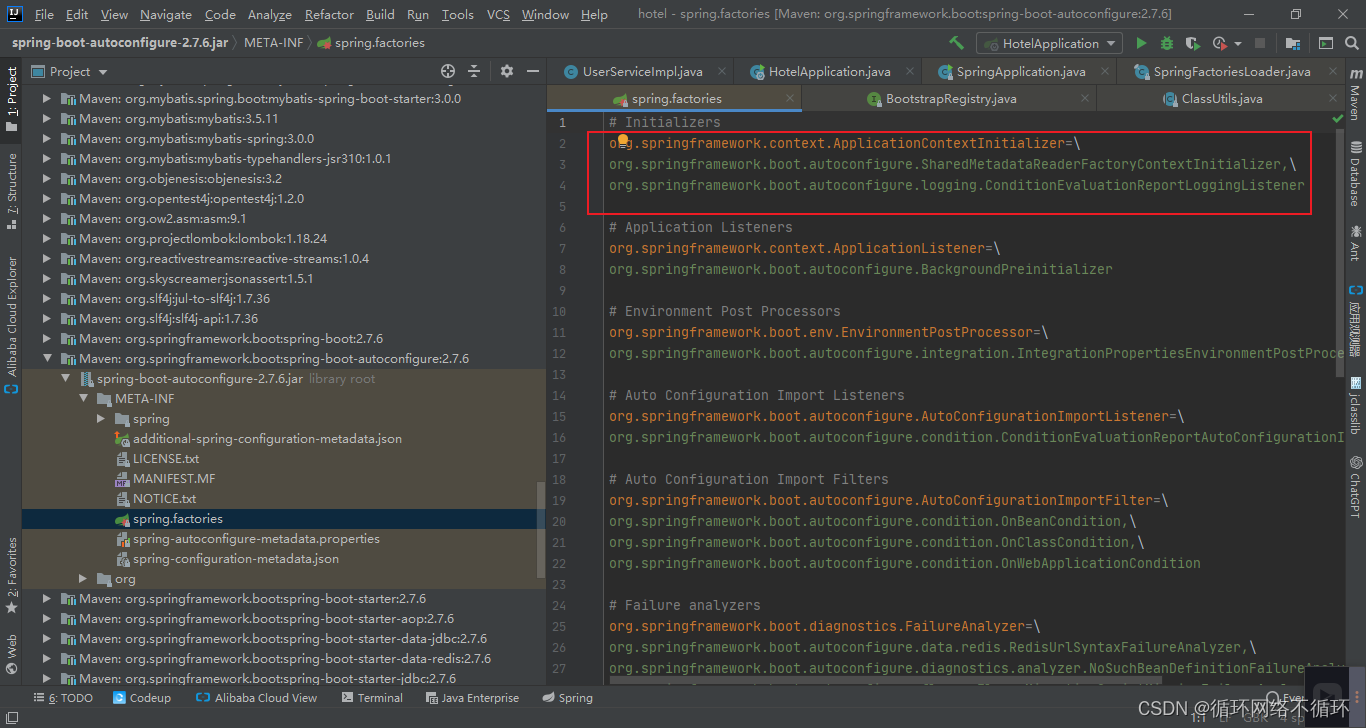Expand the org folder under META-INF

coord(82,578)
